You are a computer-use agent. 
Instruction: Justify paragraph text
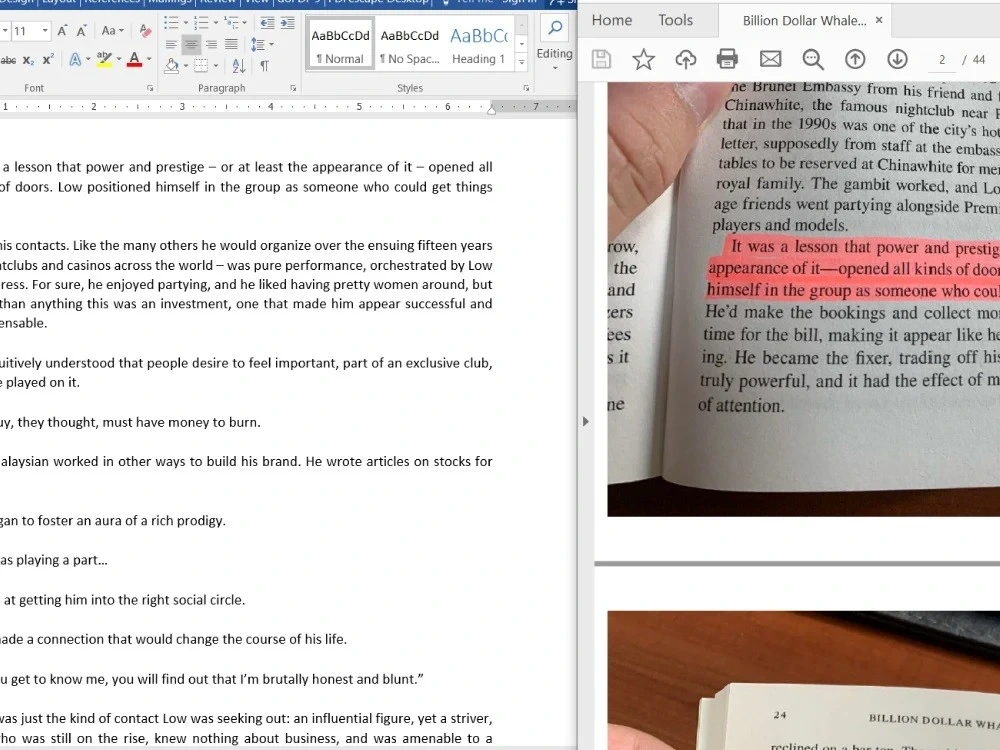click(x=231, y=44)
